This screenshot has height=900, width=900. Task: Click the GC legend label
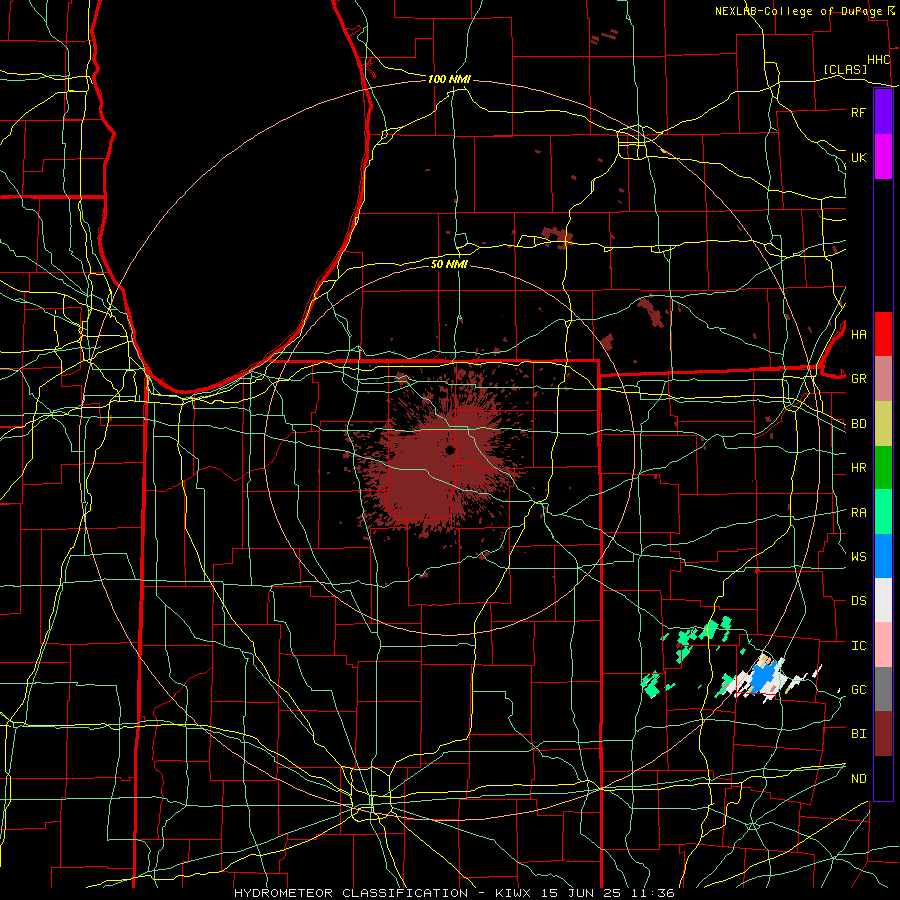click(x=858, y=689)
